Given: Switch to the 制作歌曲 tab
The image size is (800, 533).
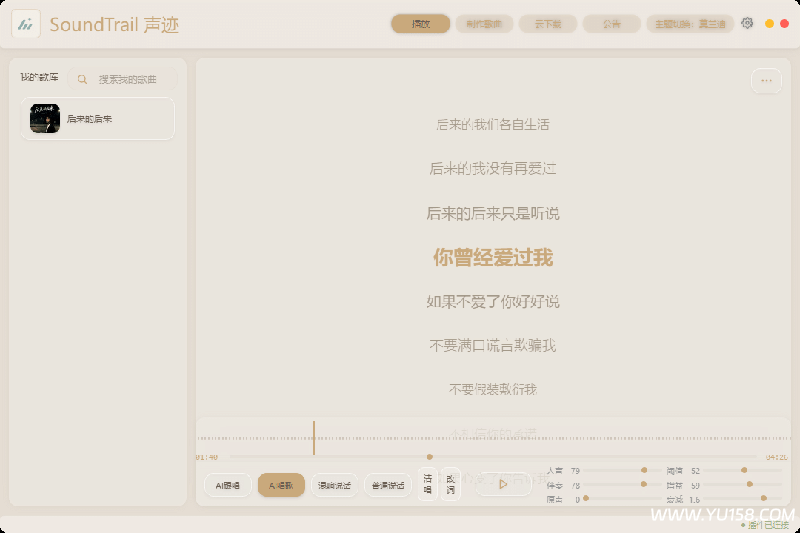Looking at the screenshot, I should click(484, 24).
